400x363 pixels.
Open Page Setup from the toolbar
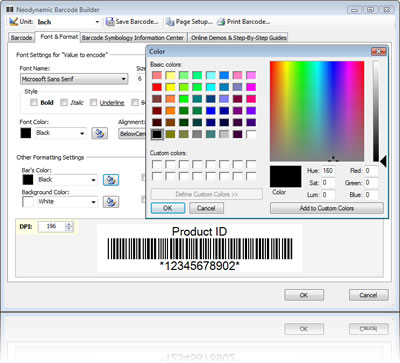pos(189,22)
